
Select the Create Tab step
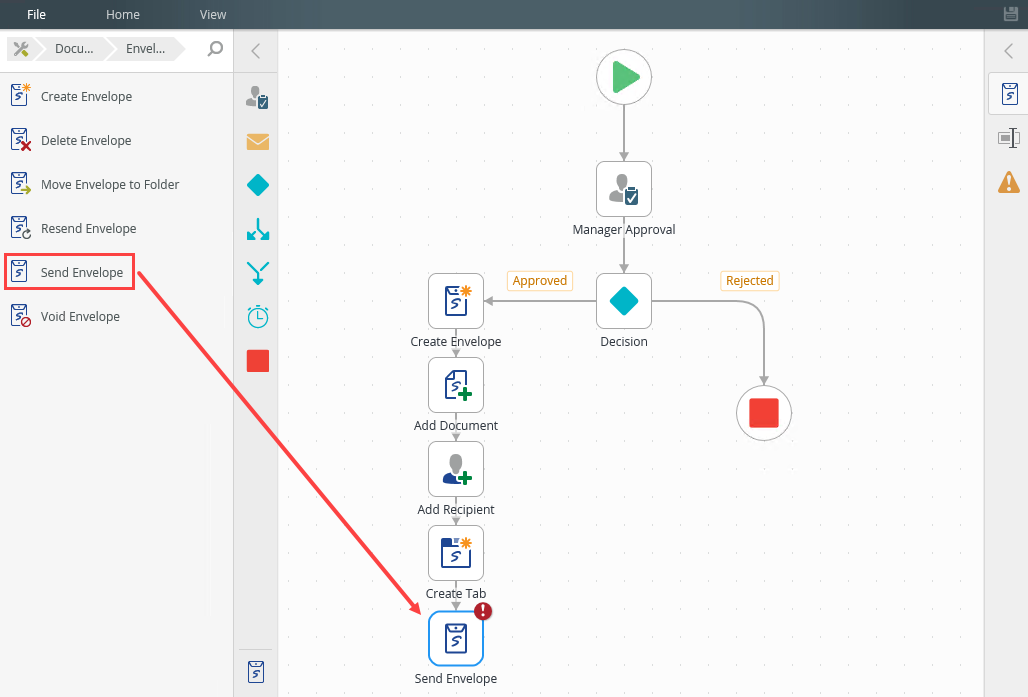456,553
